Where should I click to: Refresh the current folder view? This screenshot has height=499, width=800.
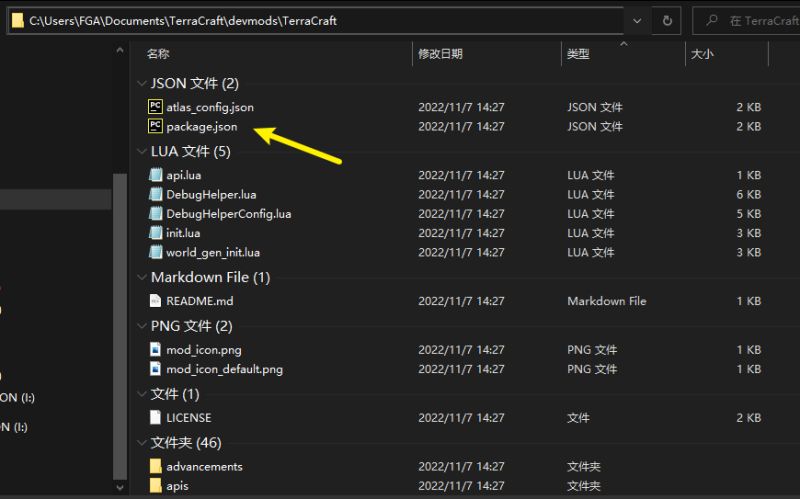pyautogui.click(x=667, y=21)
